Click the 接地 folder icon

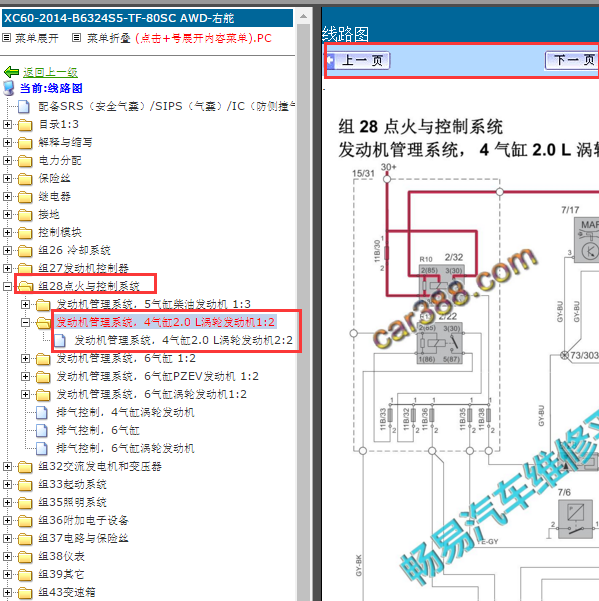coord(25,215)
